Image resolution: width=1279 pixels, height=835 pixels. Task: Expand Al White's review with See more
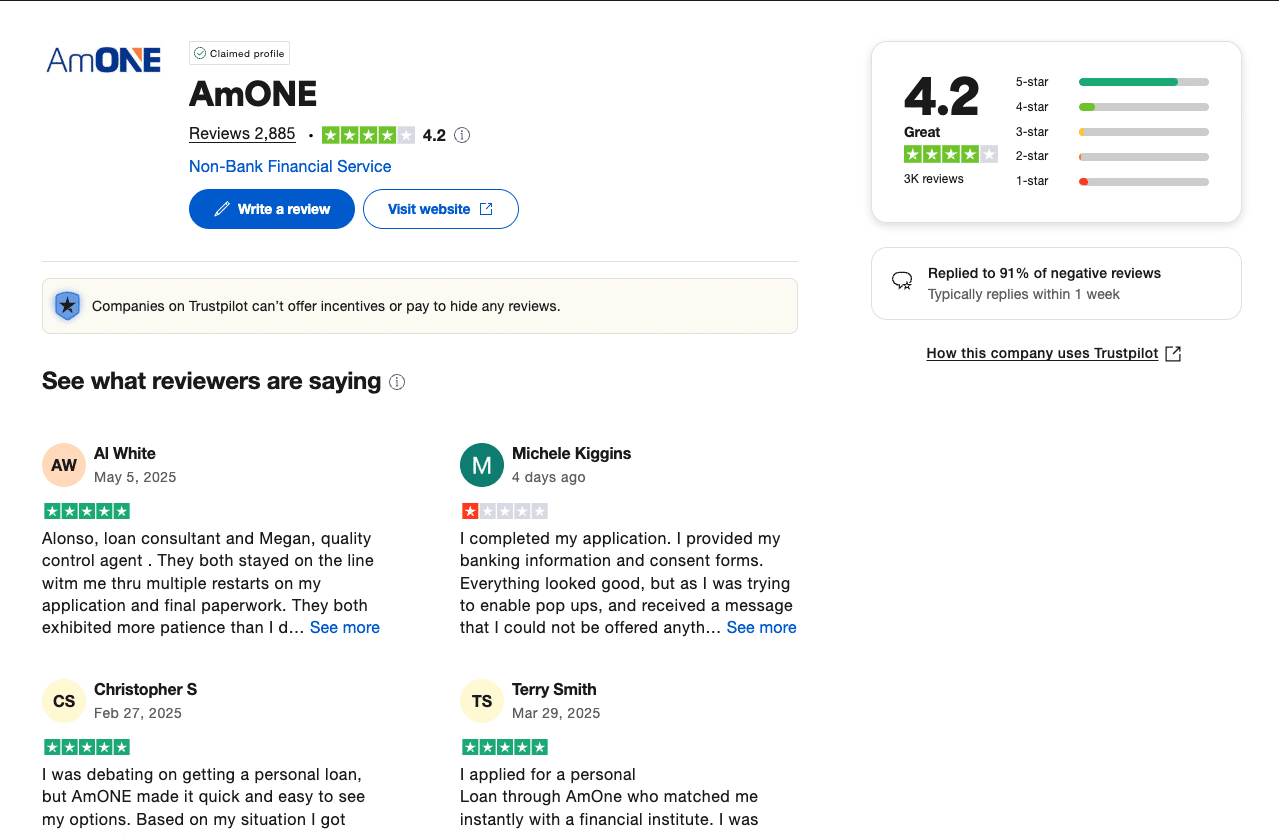pyautogui.click(x=345, y=628)
